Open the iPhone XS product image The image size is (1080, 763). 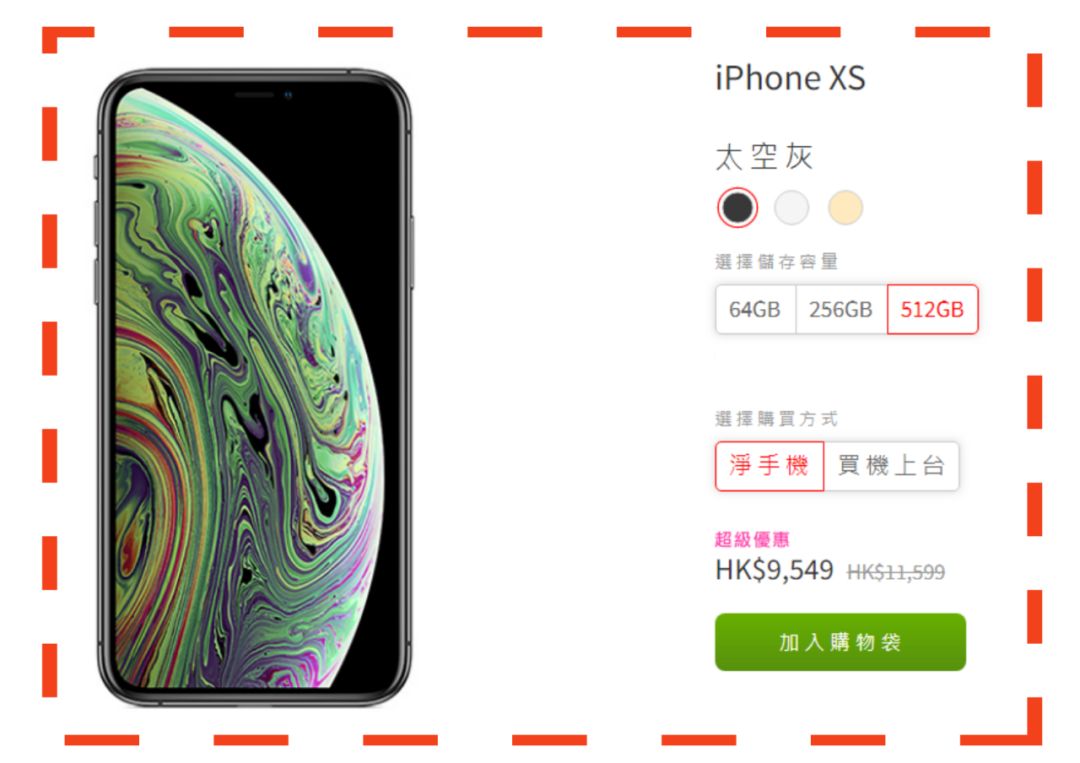click(x=255, y=388)
